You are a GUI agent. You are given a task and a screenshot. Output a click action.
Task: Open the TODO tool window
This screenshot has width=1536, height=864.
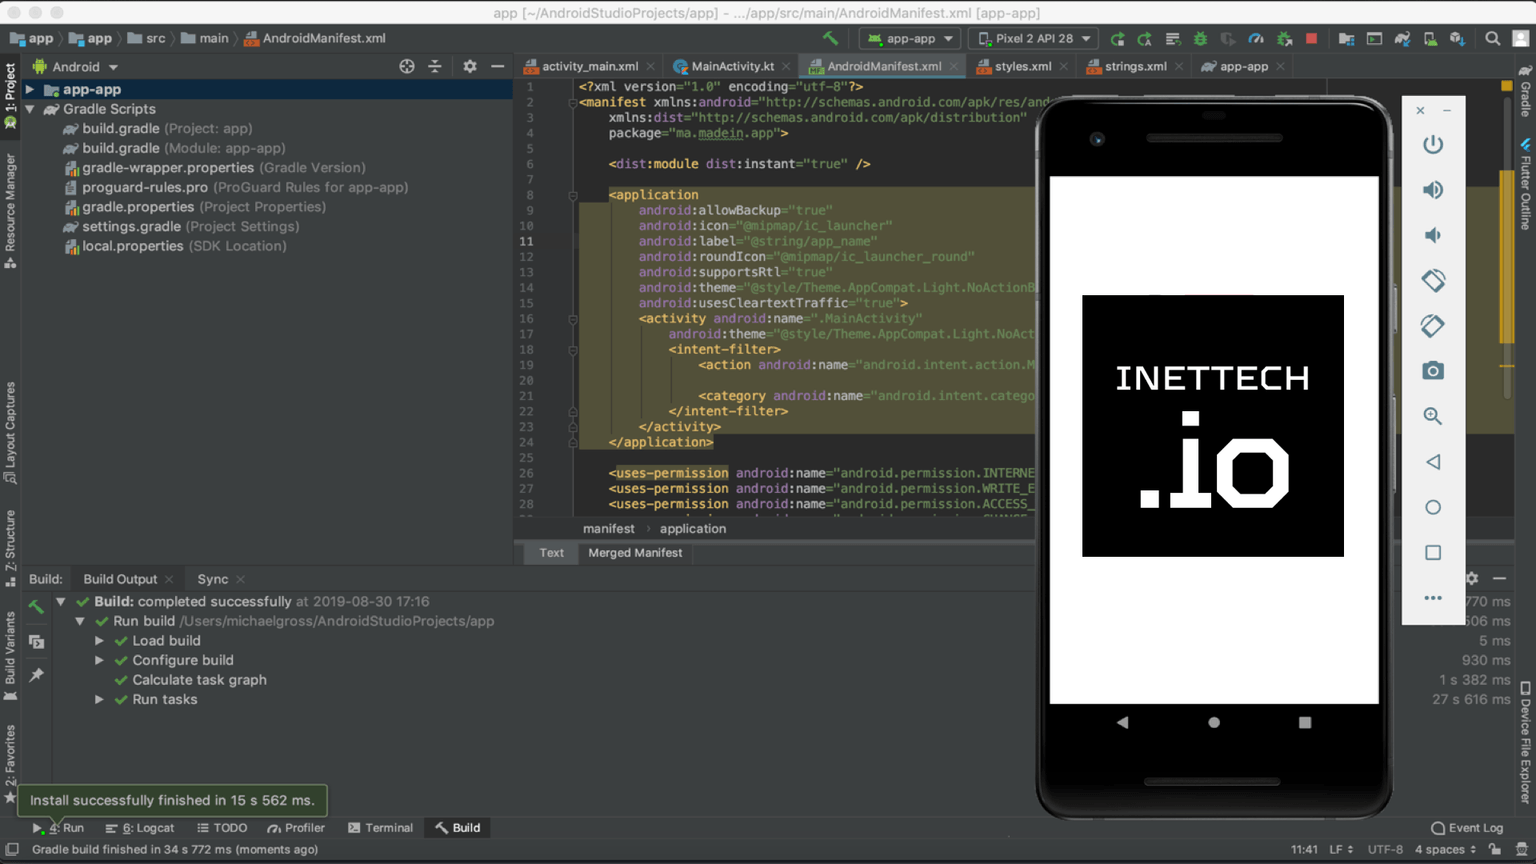tap(222, 828)
